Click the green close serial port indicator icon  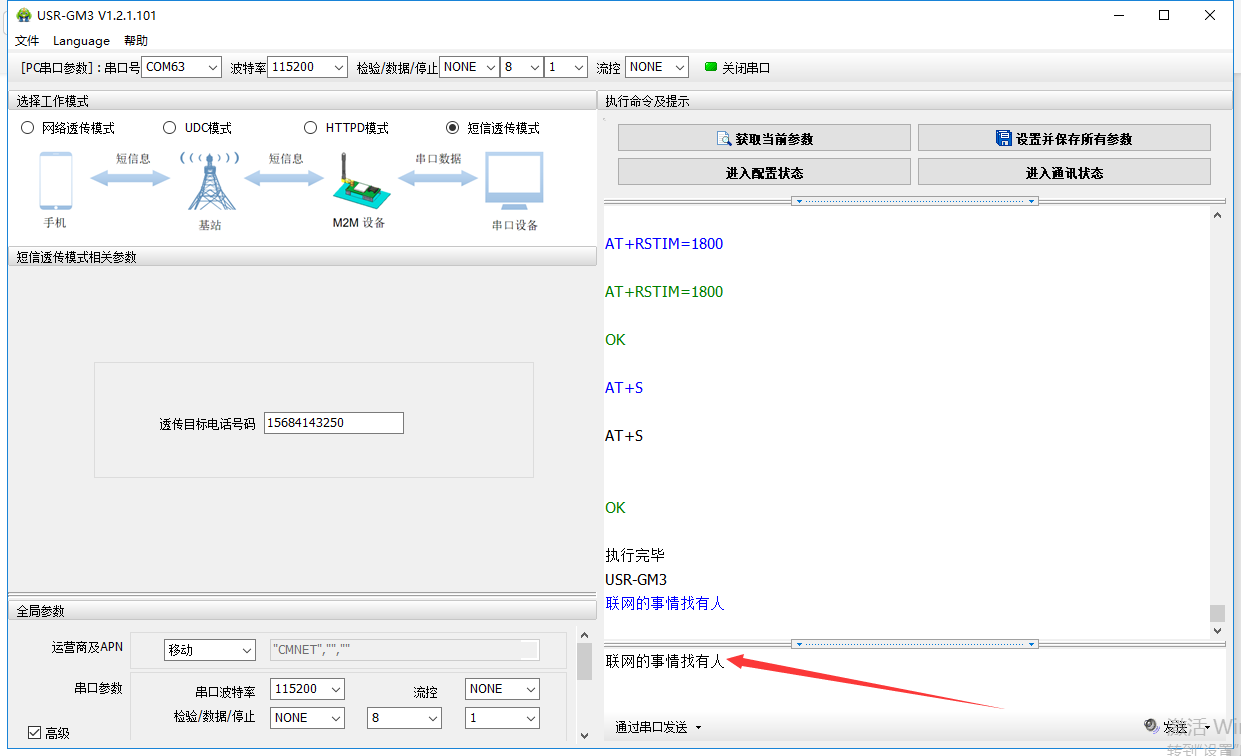711,67
